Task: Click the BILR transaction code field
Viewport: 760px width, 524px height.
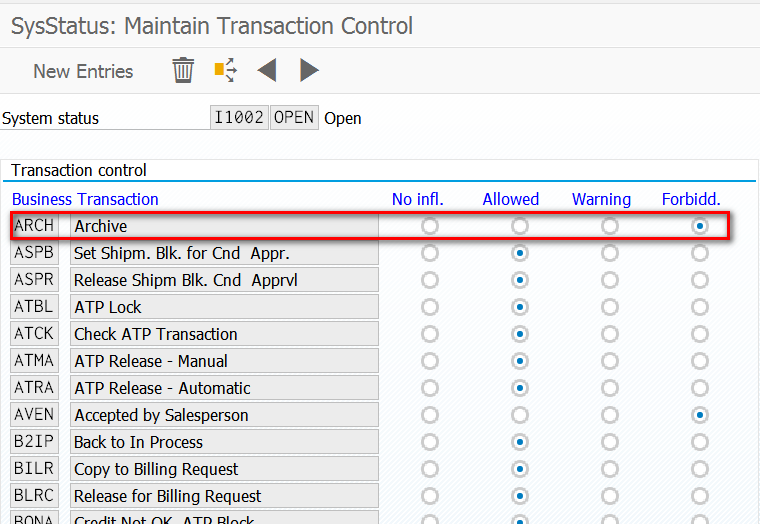Action: [x=34, y=469]
